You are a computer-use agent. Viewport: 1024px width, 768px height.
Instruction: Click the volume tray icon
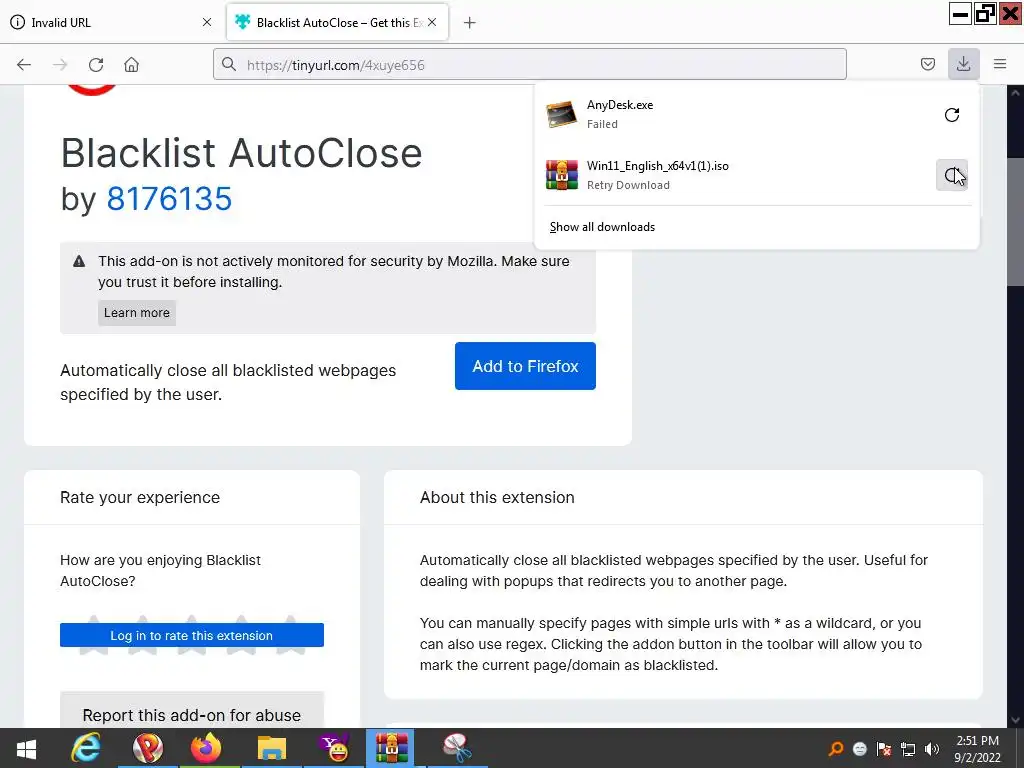(931, 749)
